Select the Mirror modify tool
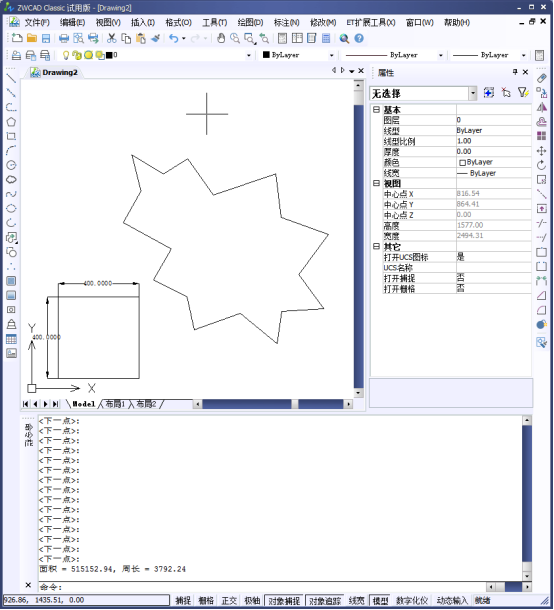Screen dimensions: 554x610 coord(542,107)
